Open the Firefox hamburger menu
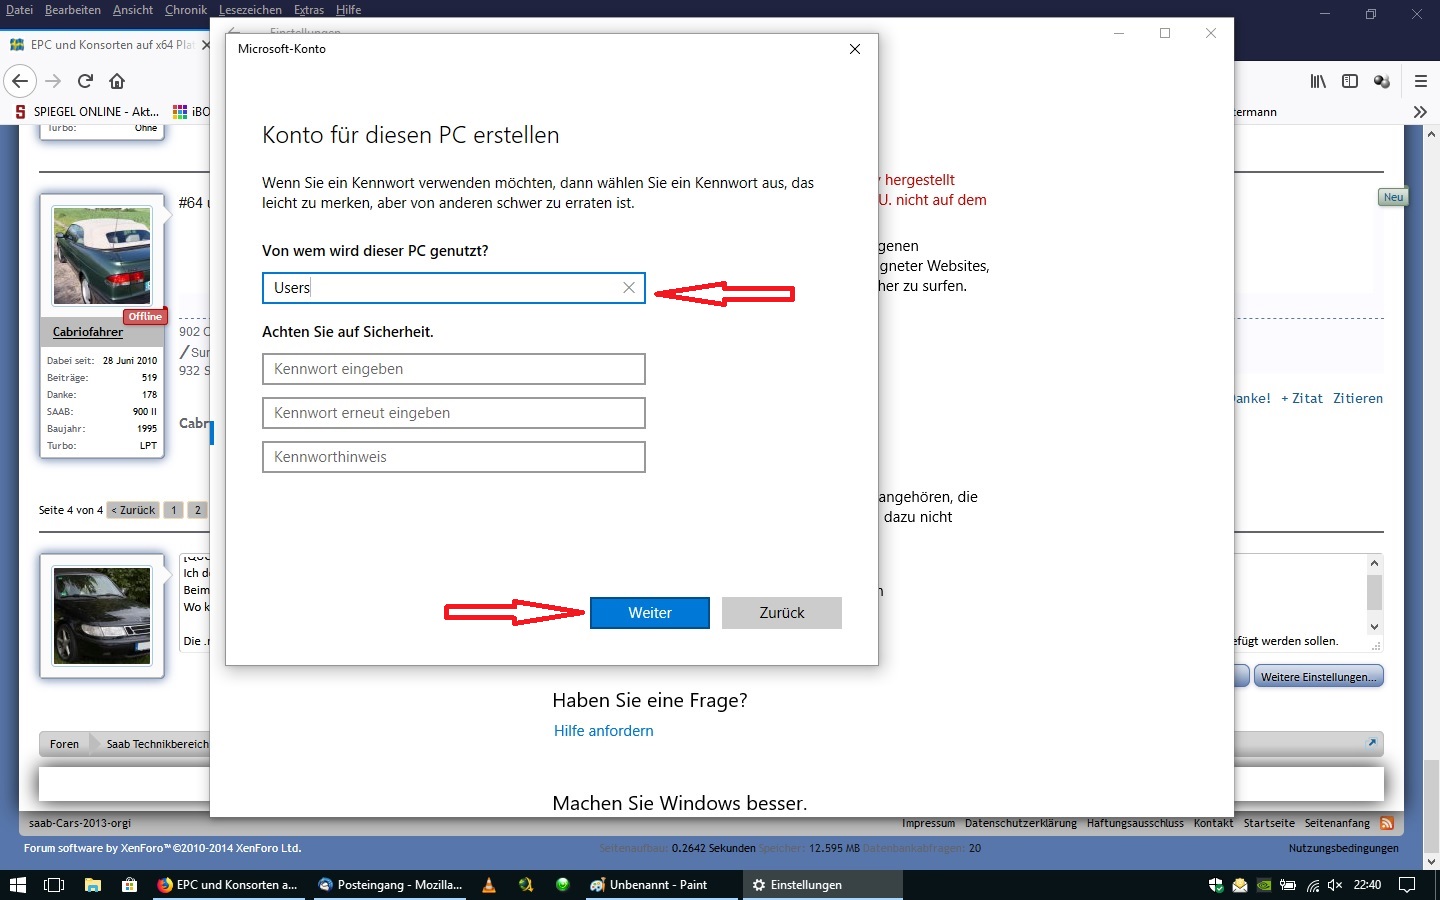 click(x=1420, y=81)
